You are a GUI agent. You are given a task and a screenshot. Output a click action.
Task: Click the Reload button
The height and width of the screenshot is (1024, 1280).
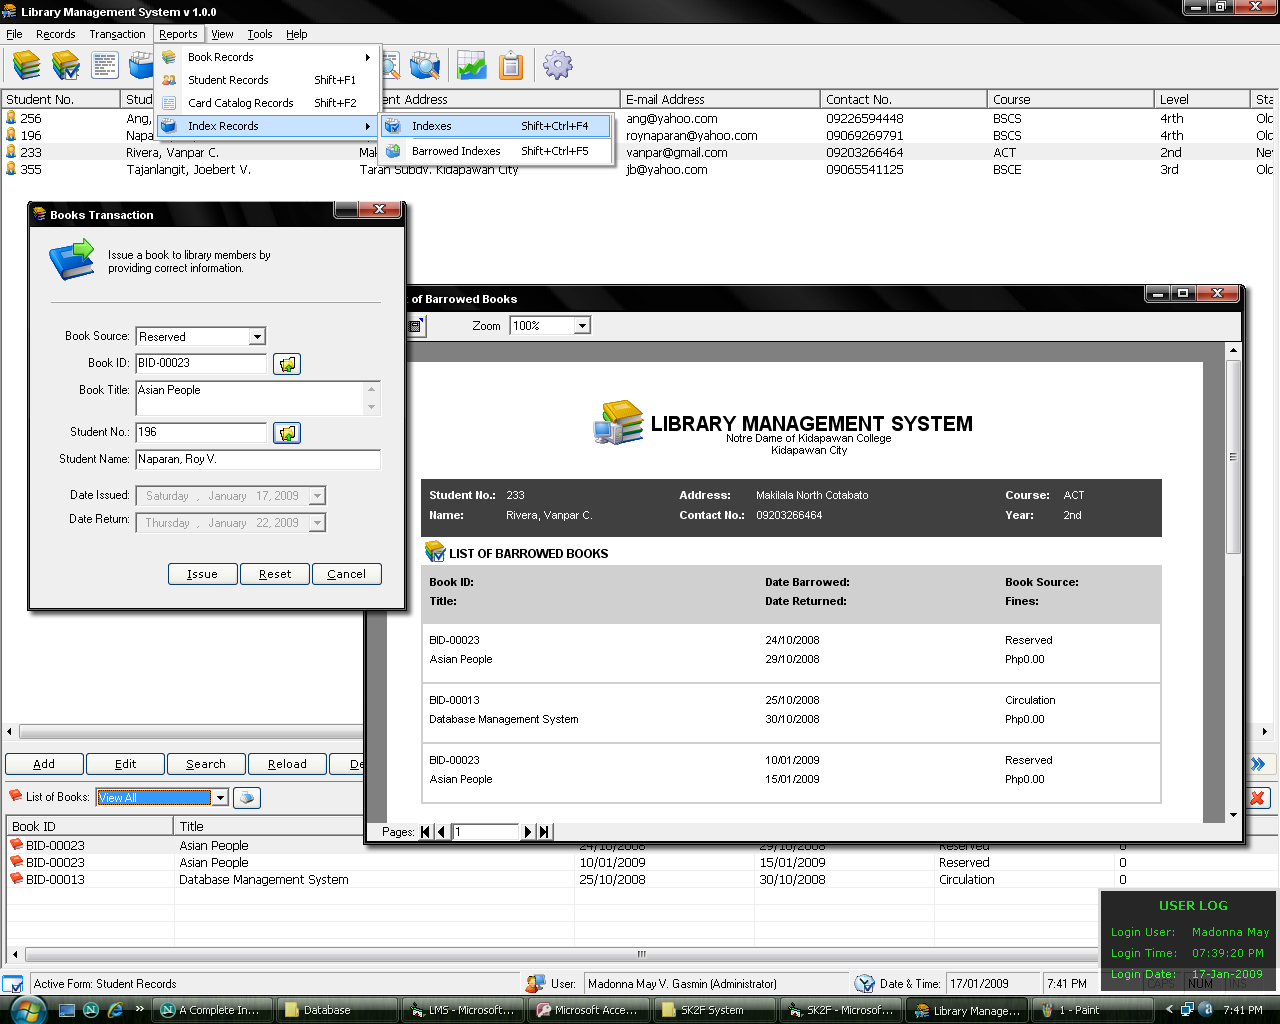click(x=287, y=764)
